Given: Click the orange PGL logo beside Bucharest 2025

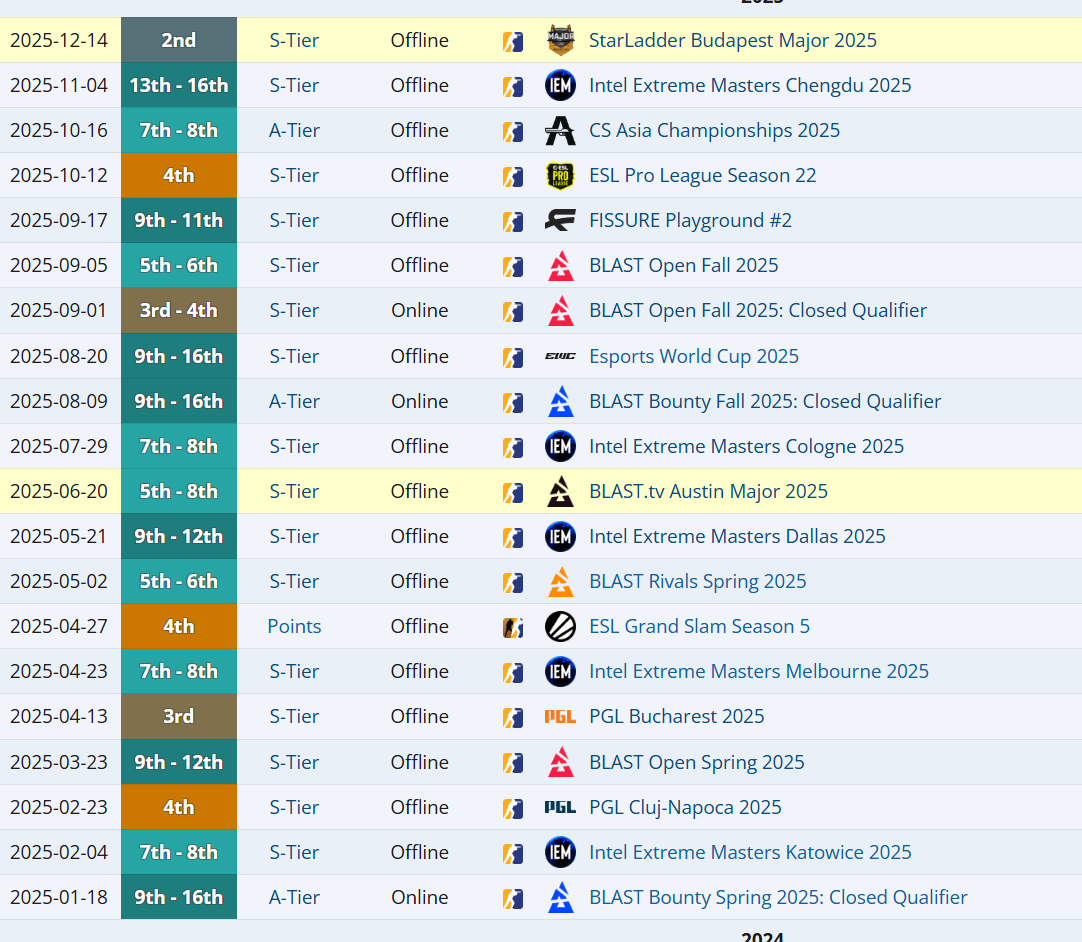Looking at the screenshot, I should point(560,716).
